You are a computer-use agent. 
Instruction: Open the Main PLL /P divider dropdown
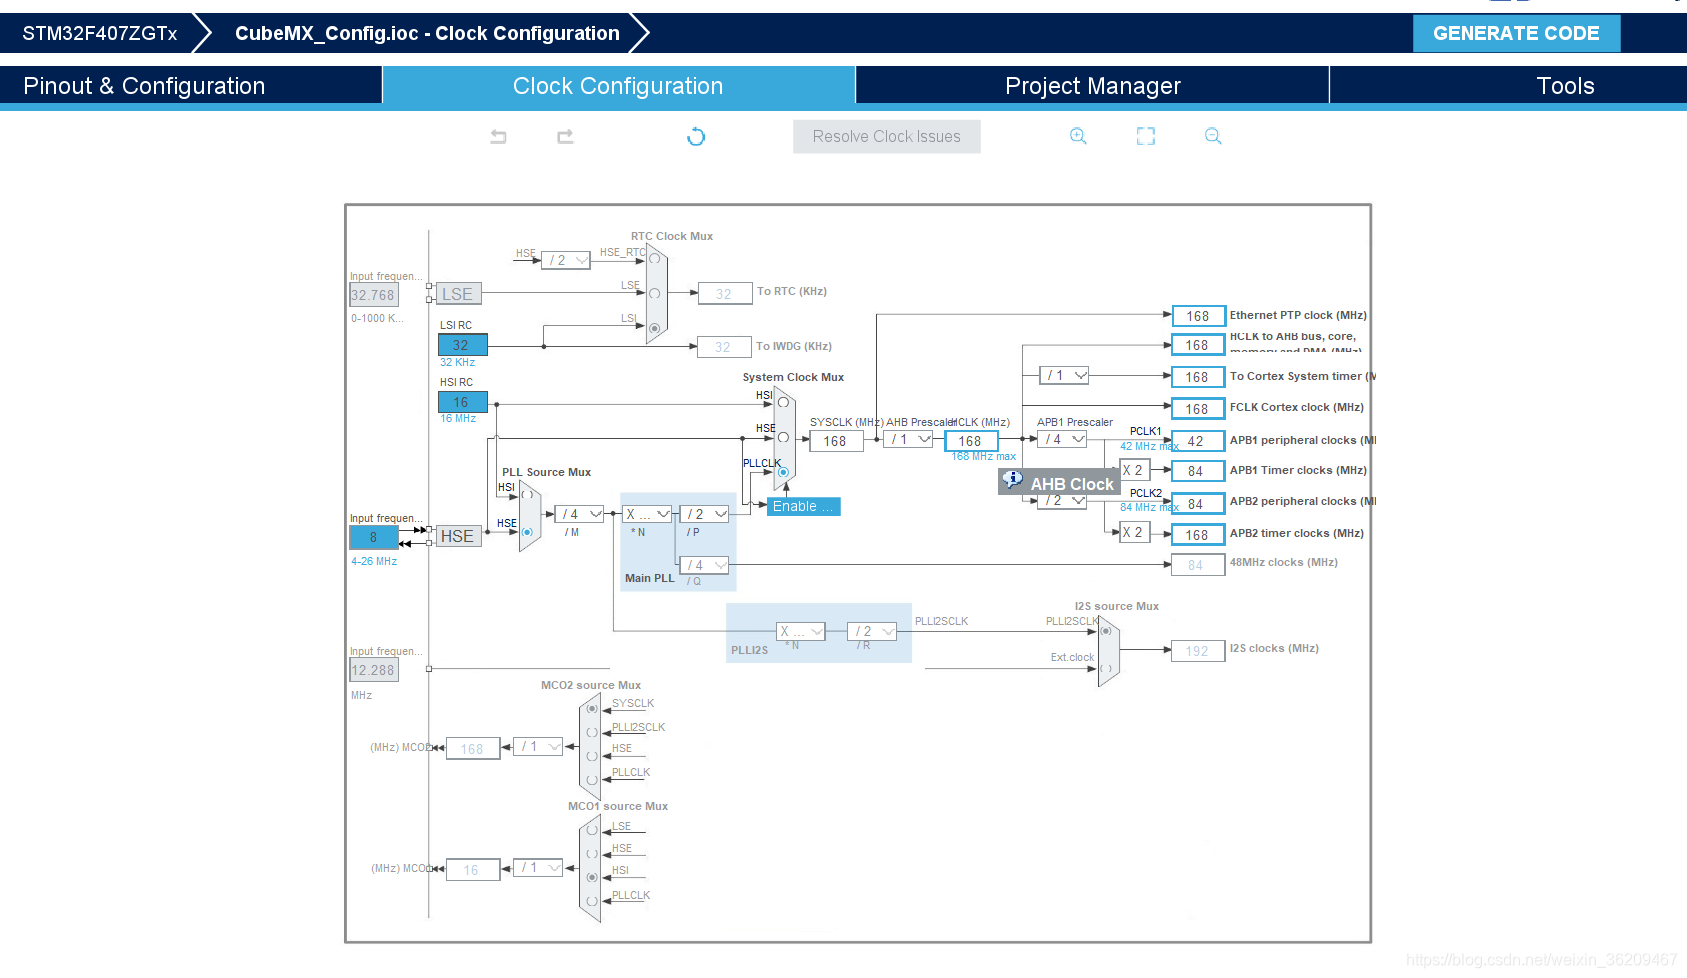point(705,514)
